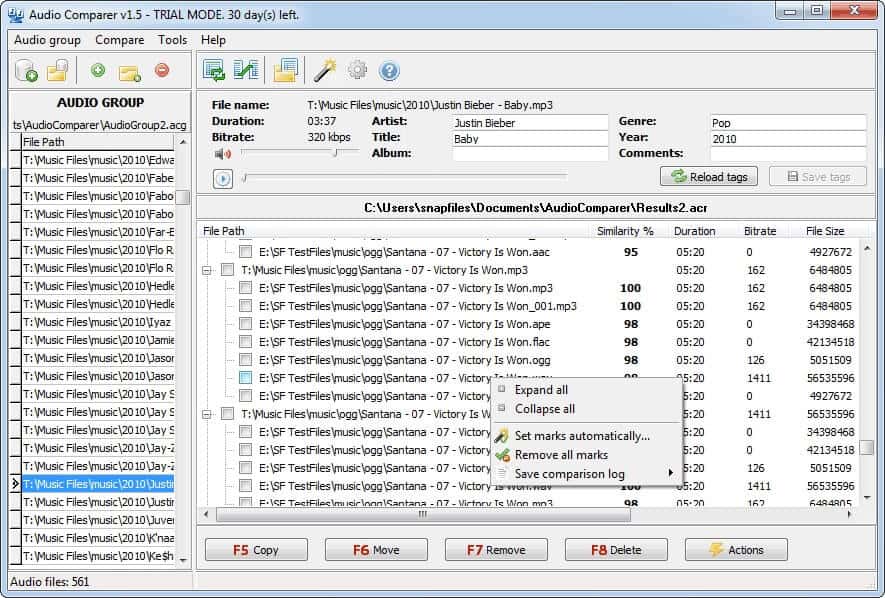Click the new audio group database icon
This screenshot has width=885, height=598.
click(x=26, y=70)
